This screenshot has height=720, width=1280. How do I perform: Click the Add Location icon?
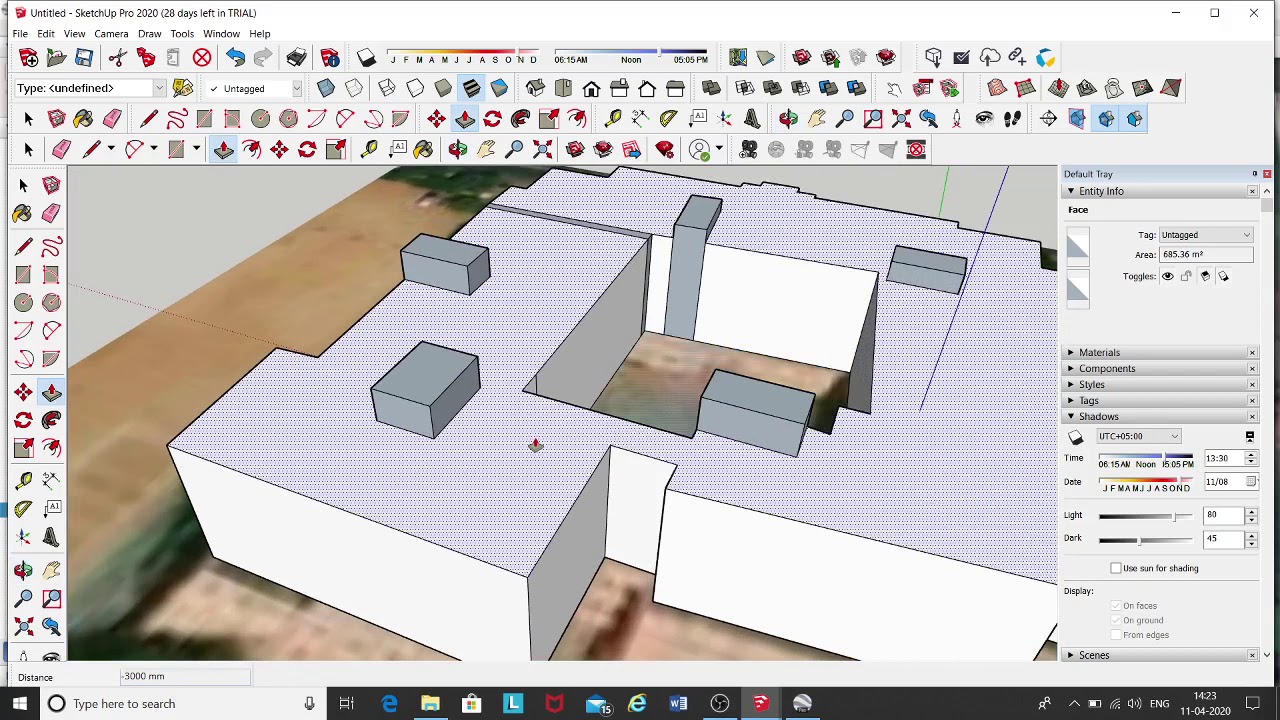(x=737, y=58)
